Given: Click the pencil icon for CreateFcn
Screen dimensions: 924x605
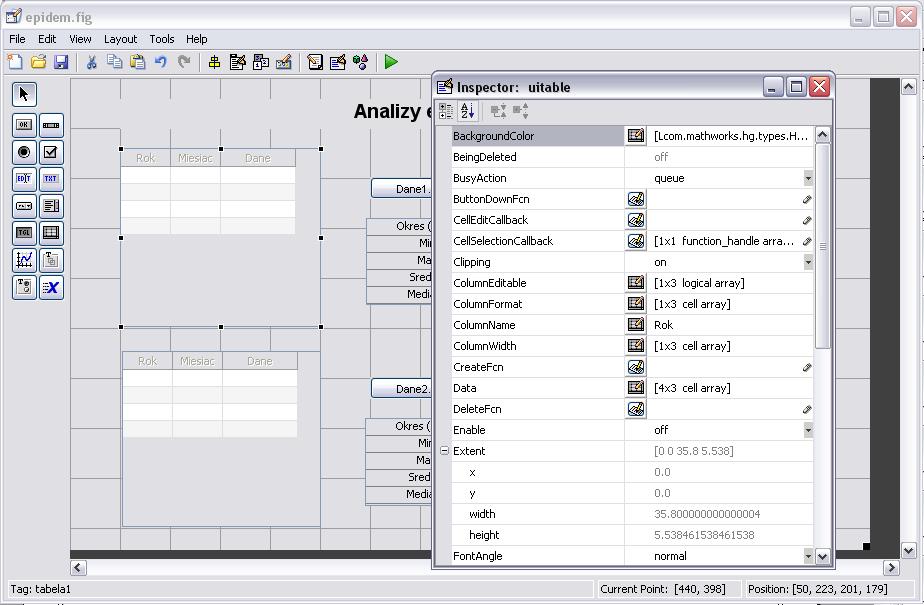Looking at the screenshot, I should pos(807,368).
